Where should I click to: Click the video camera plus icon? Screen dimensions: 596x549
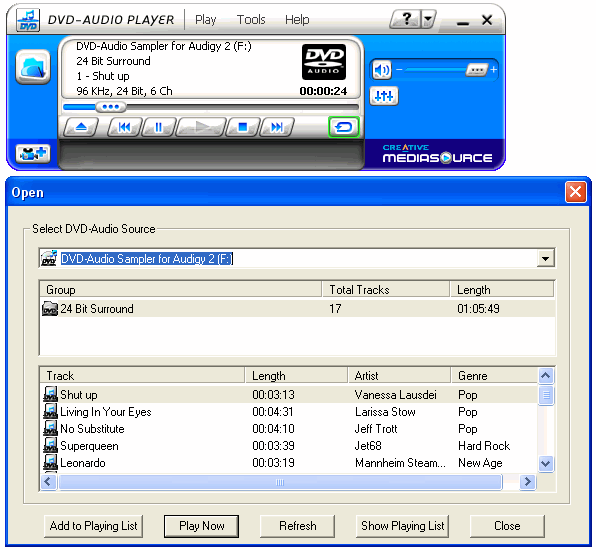33,154
